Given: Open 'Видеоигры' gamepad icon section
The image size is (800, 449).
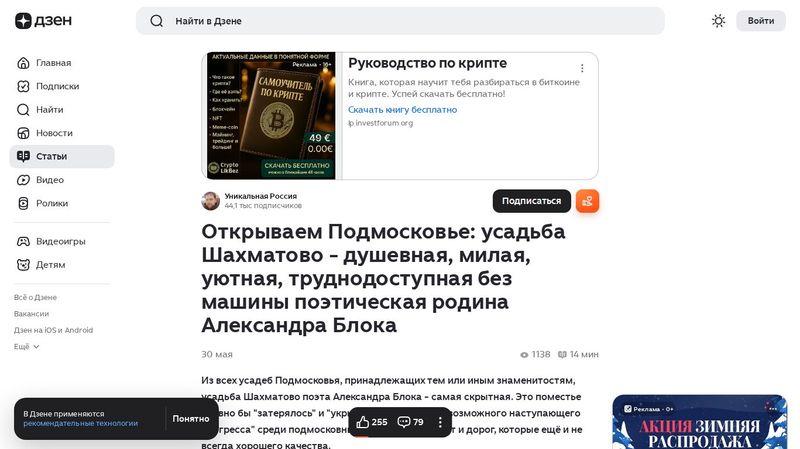Looking at the screenshot, I should (x=24, y=241).
